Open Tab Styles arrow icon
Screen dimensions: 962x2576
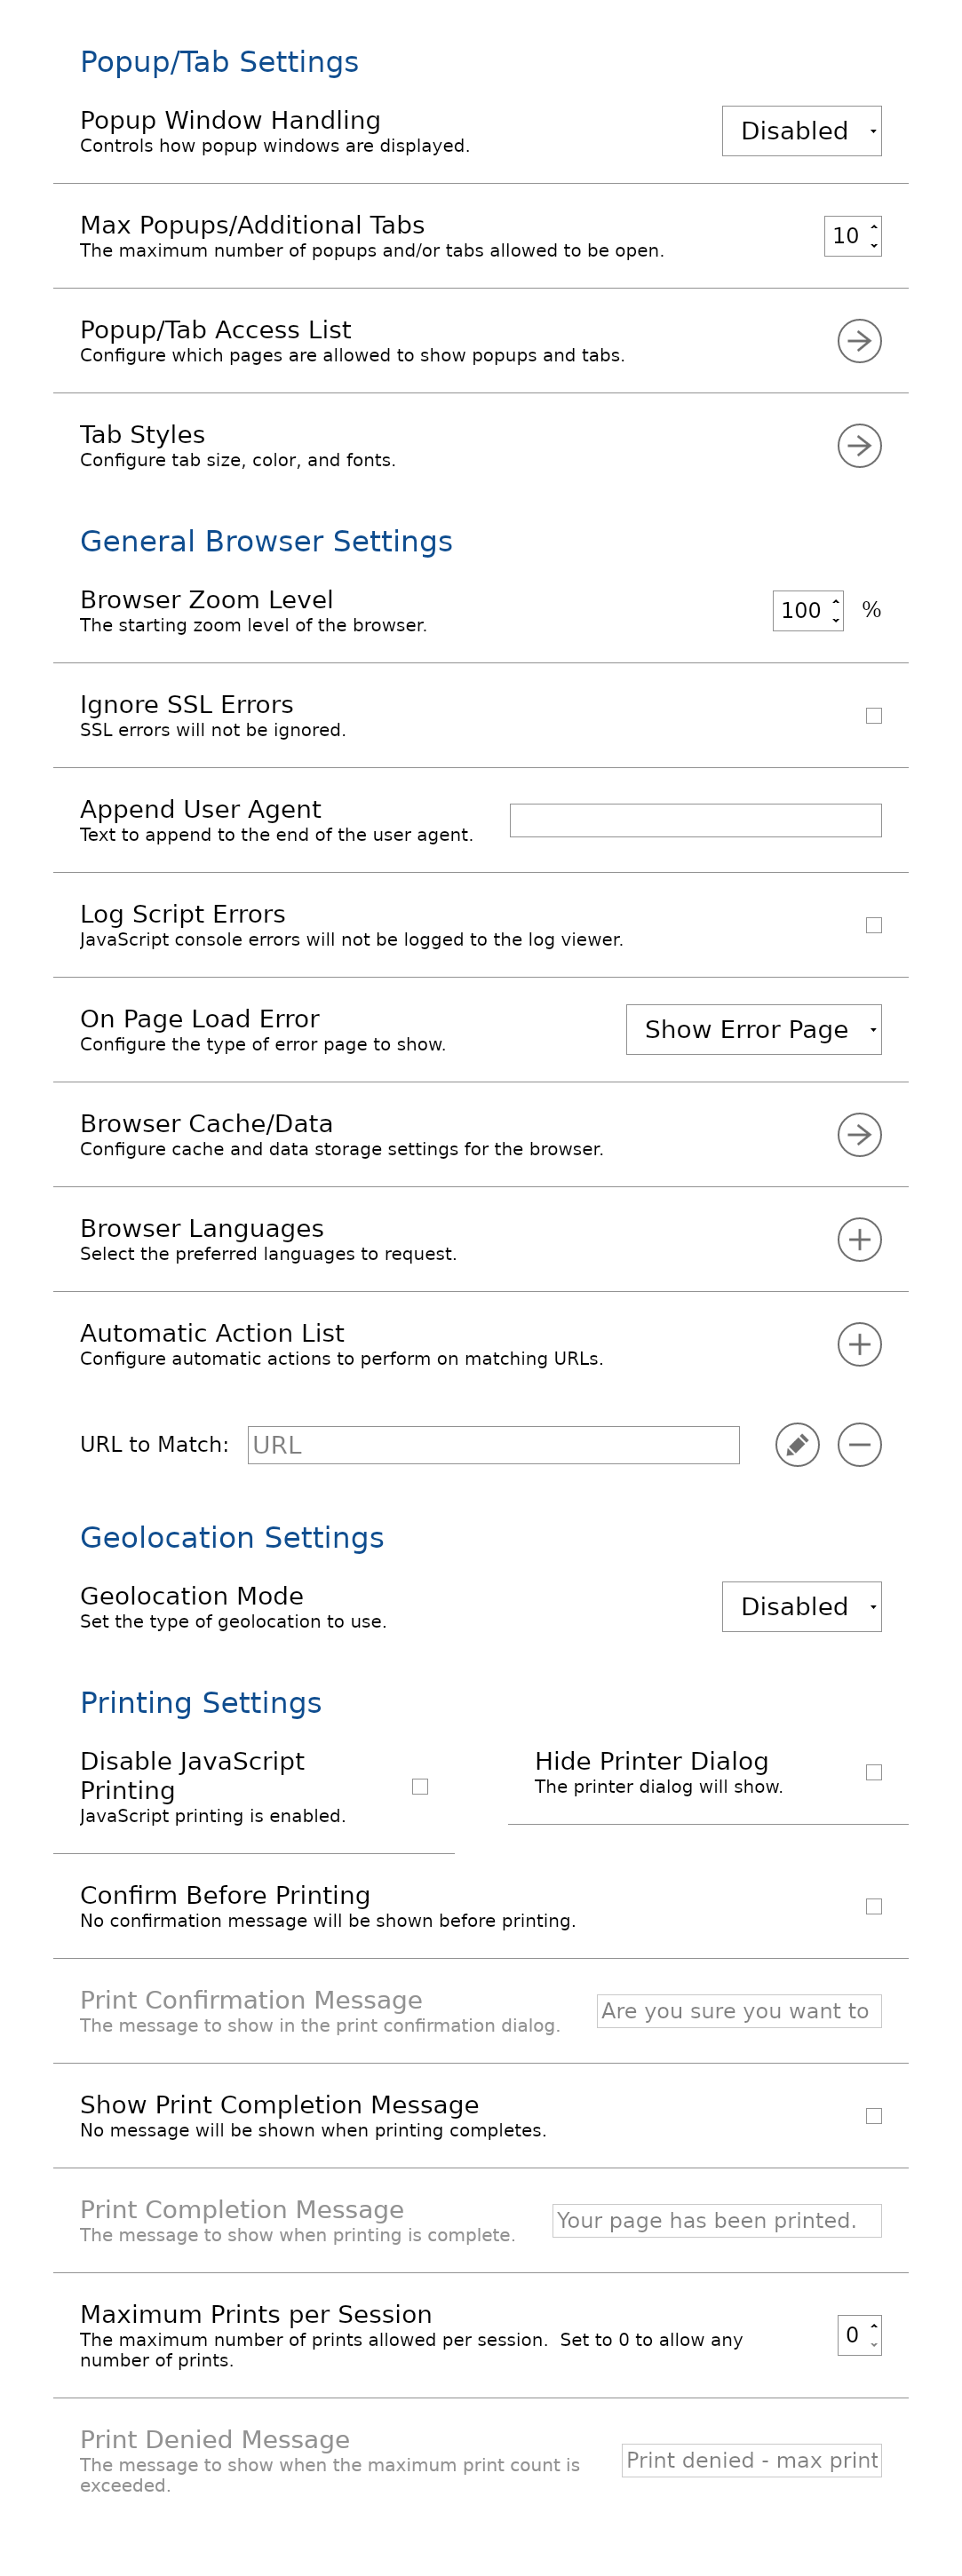pos(859,446)
